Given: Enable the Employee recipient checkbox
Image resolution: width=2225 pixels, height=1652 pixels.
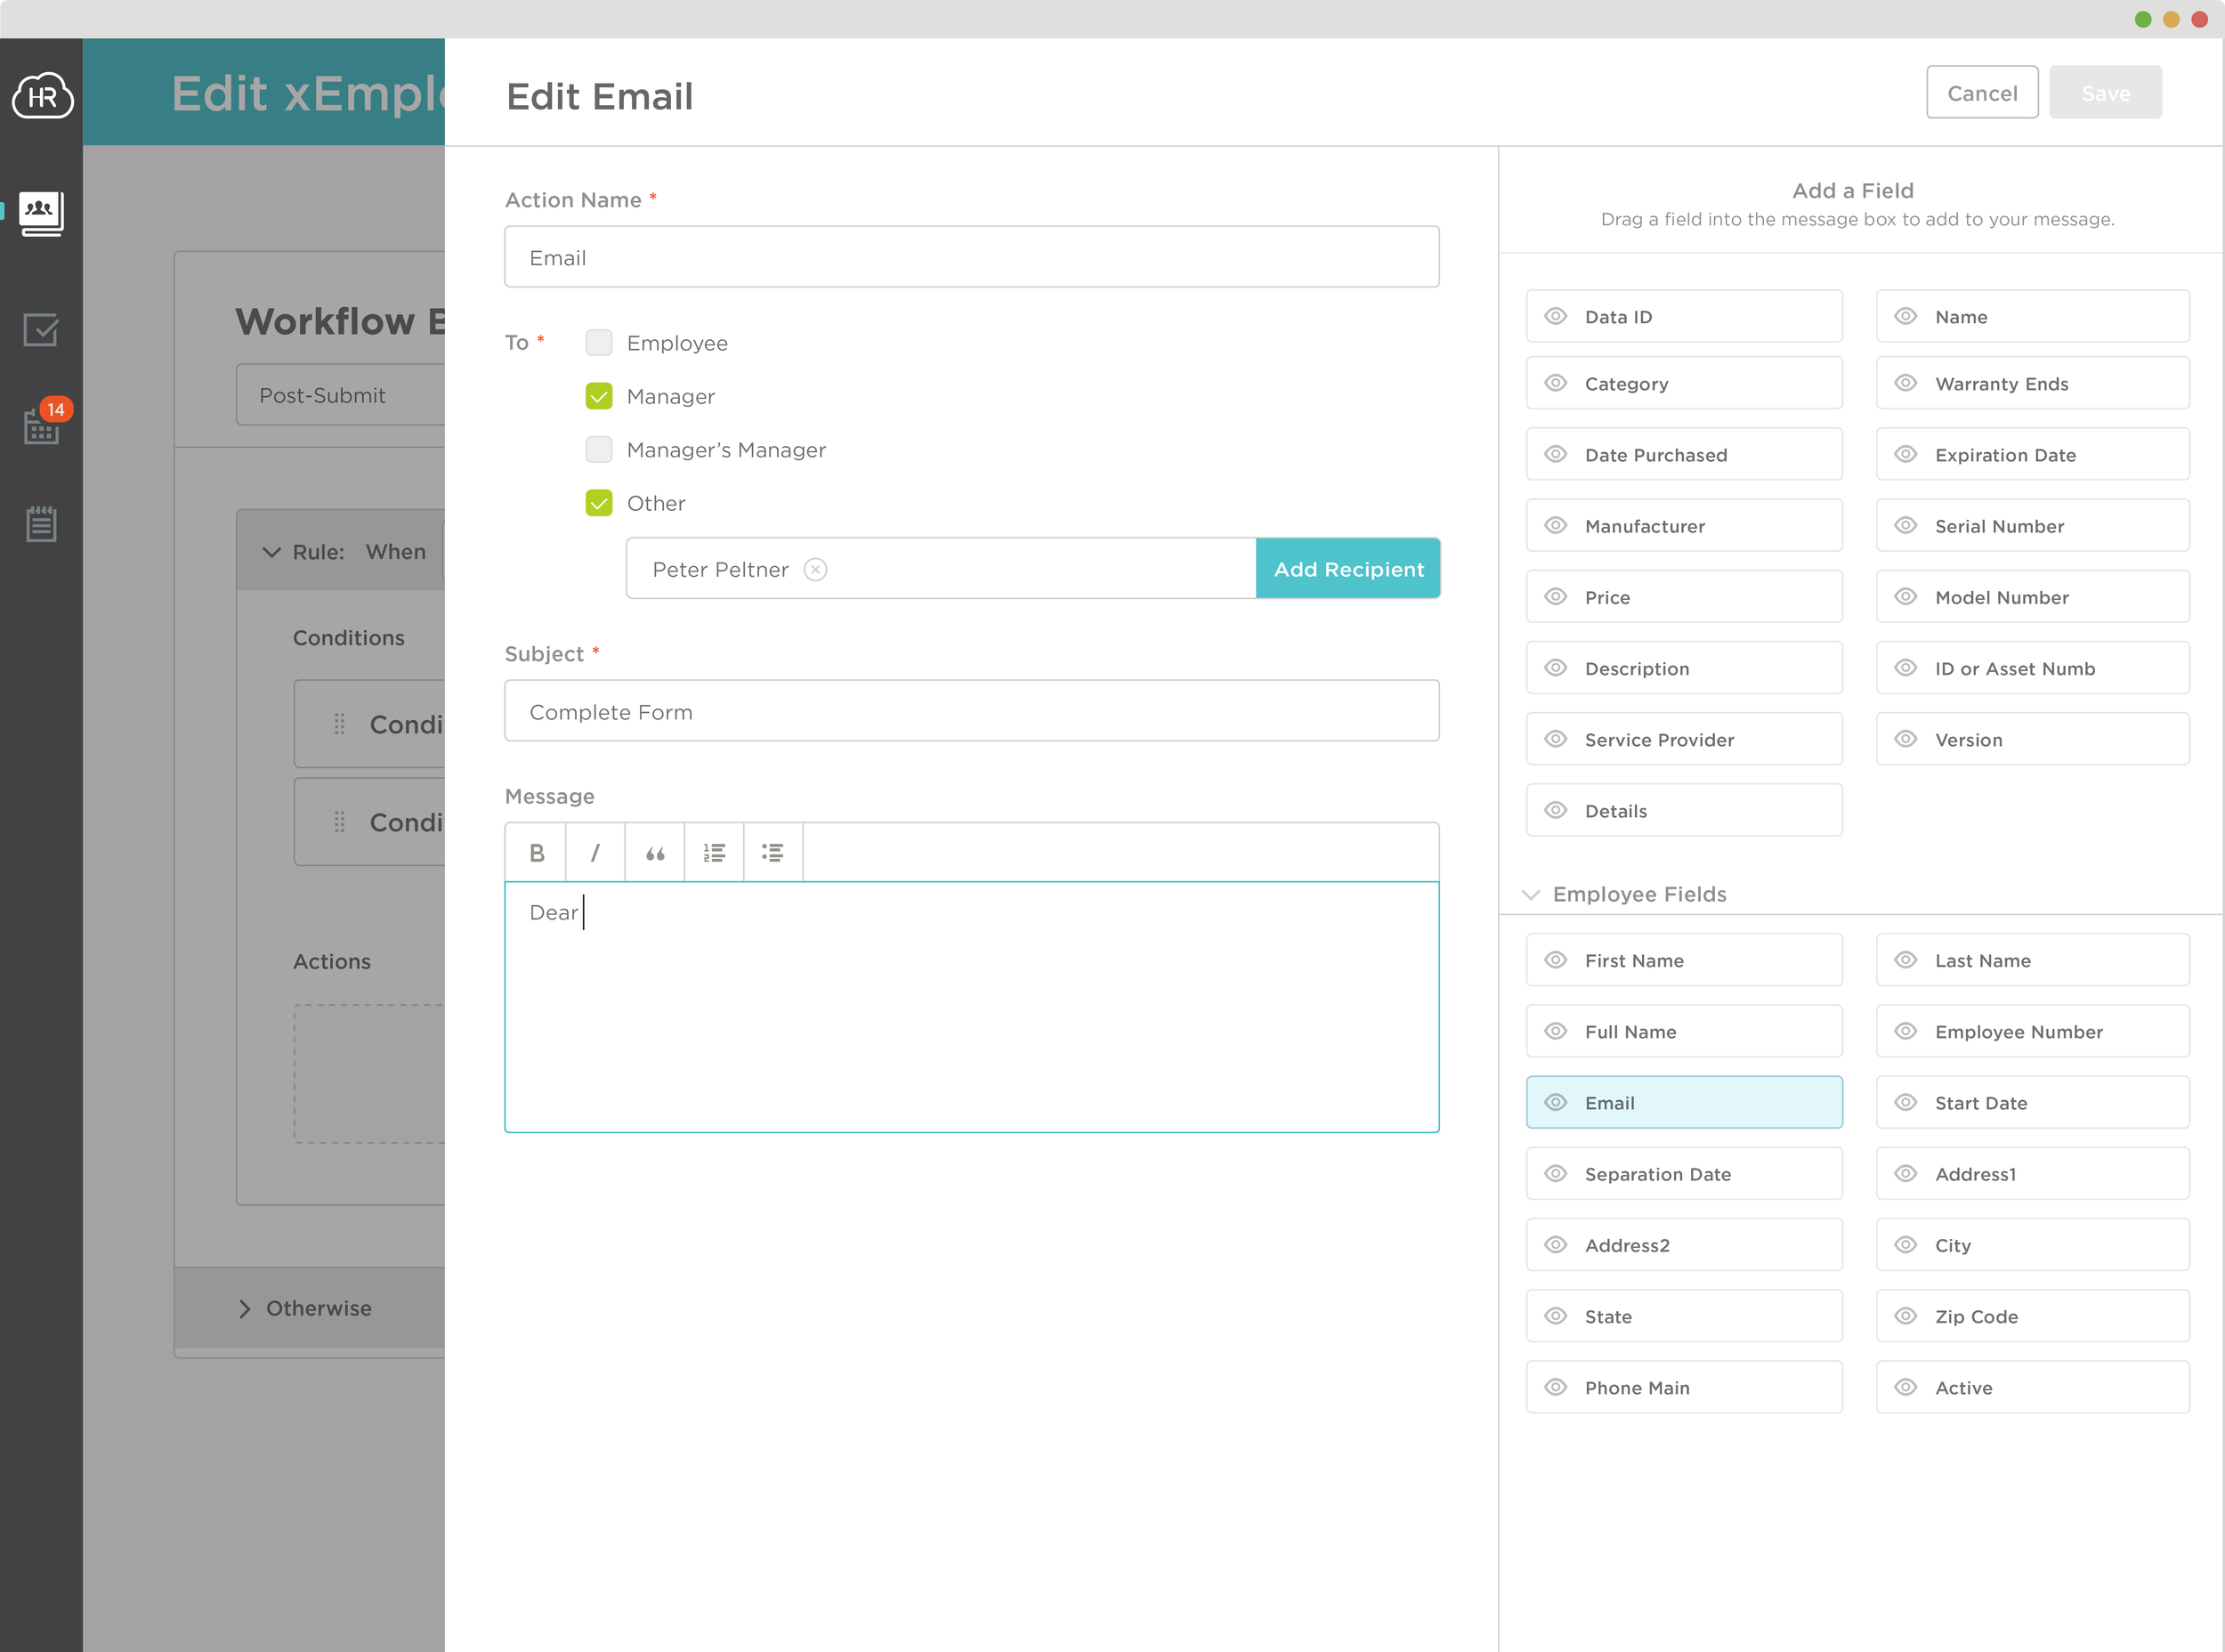Looking at the screenshot, I should [598, 342].
